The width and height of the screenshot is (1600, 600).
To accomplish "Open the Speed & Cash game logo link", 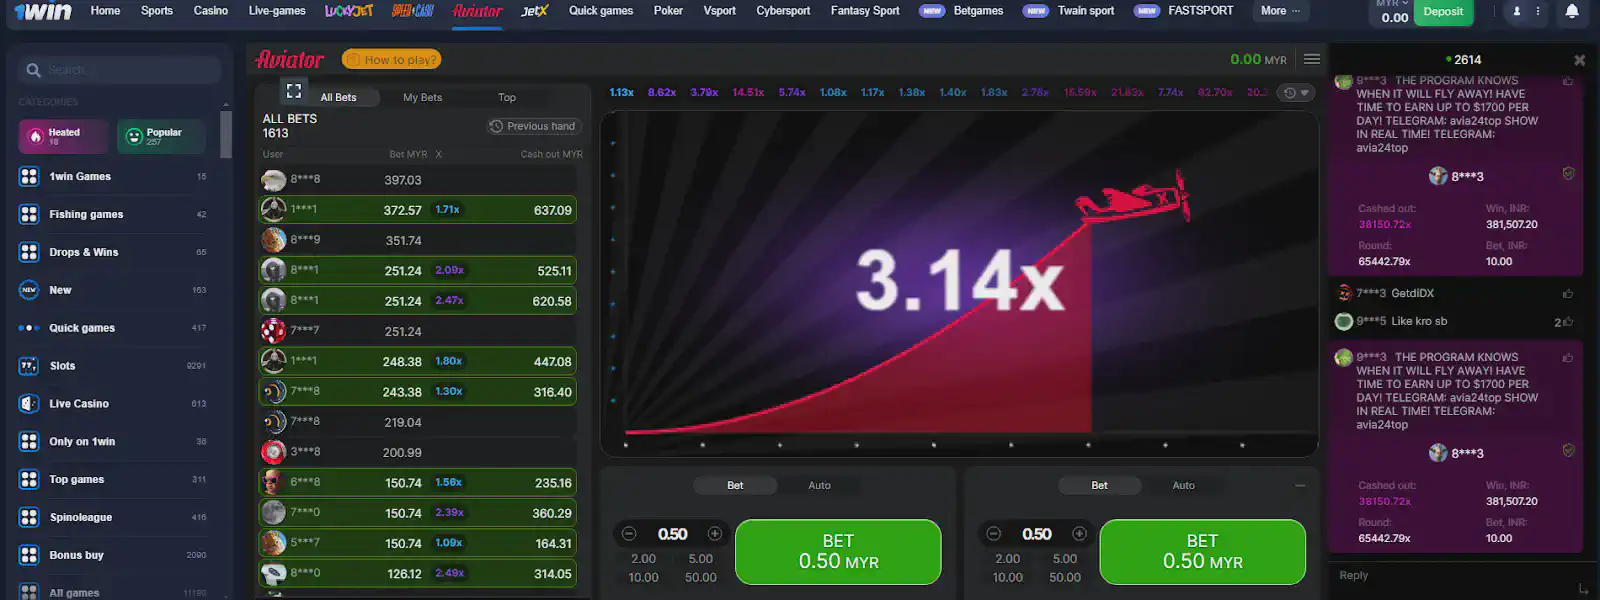I will (413, 11).
